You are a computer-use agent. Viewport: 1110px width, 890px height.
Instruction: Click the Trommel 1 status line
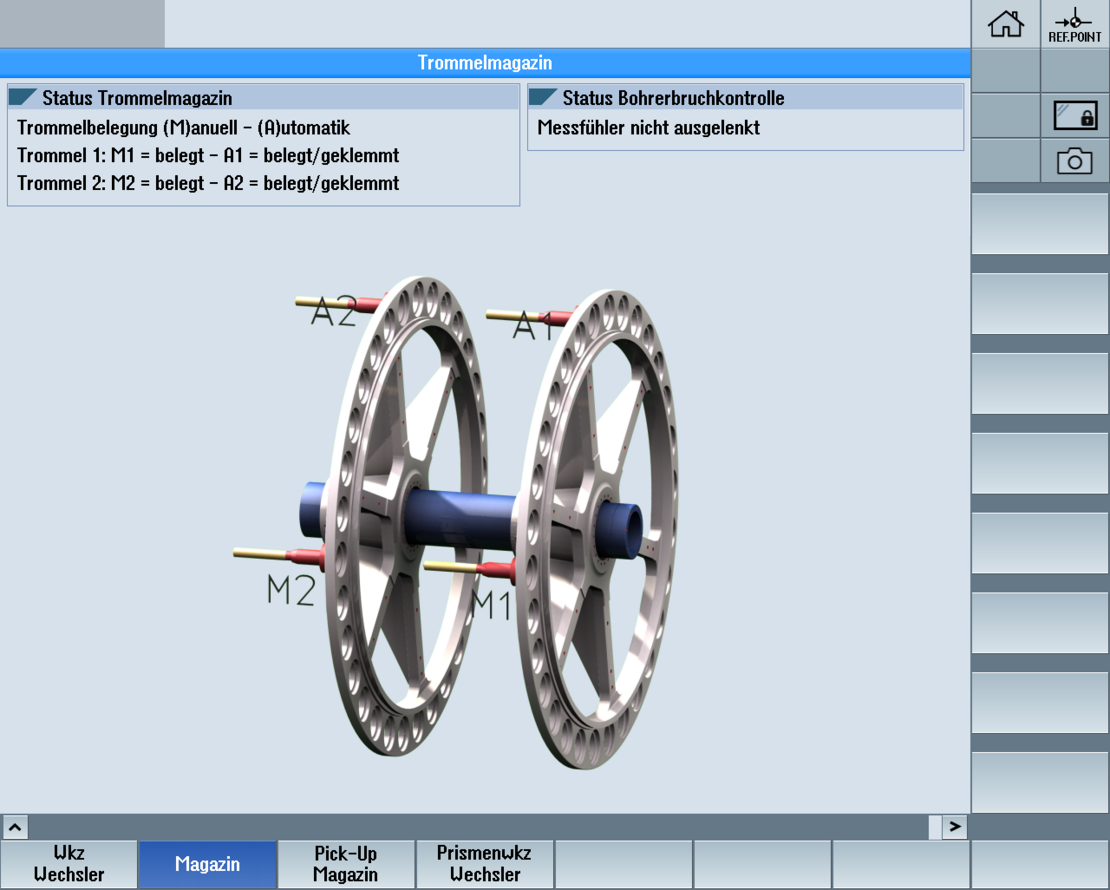pyautogui.click(x=208, y=155)
